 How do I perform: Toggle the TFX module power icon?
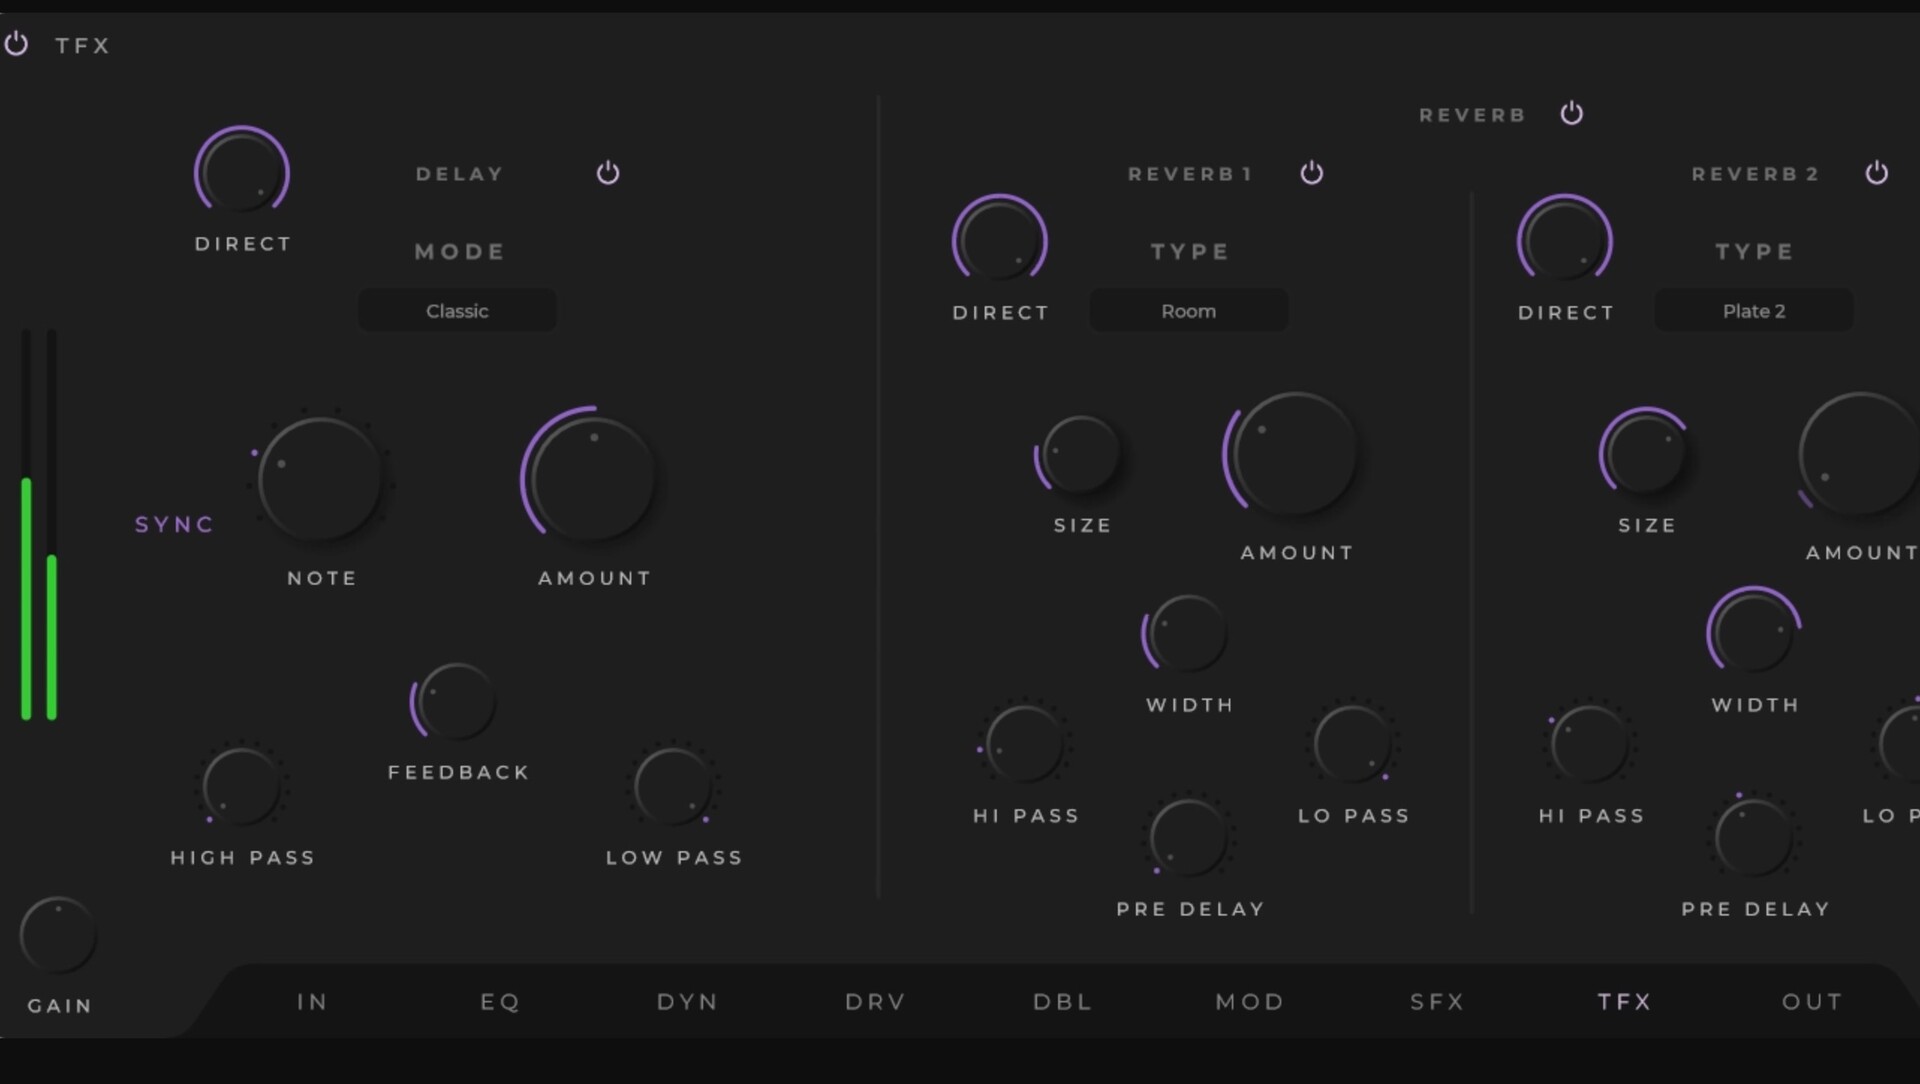[16, 44]
